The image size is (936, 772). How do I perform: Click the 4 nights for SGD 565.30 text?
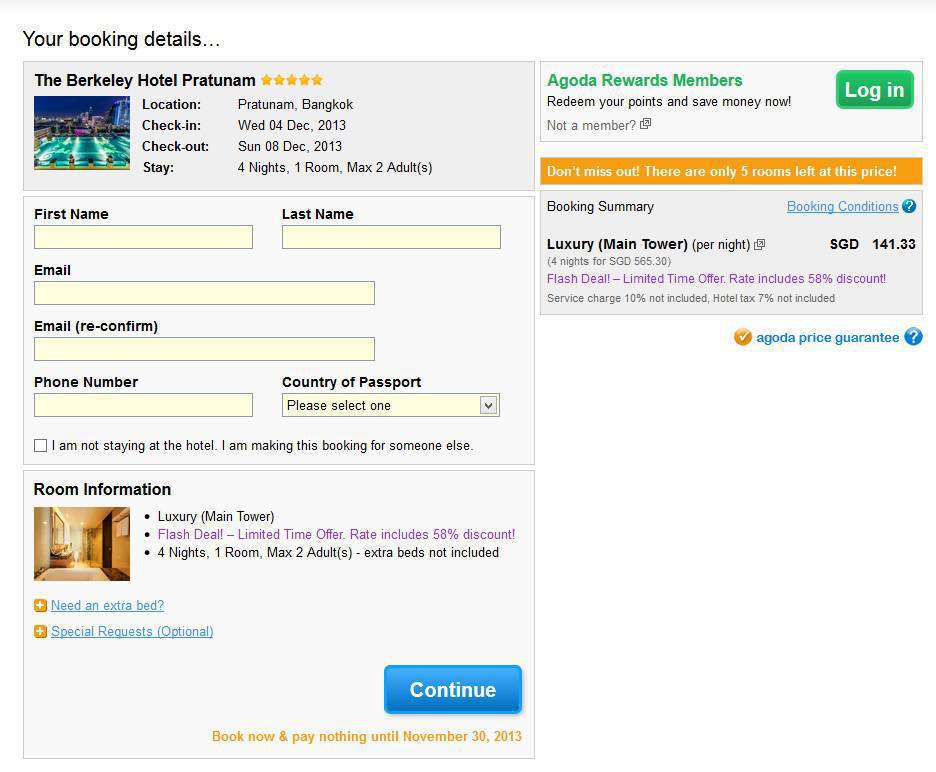[x=609, y=261]
